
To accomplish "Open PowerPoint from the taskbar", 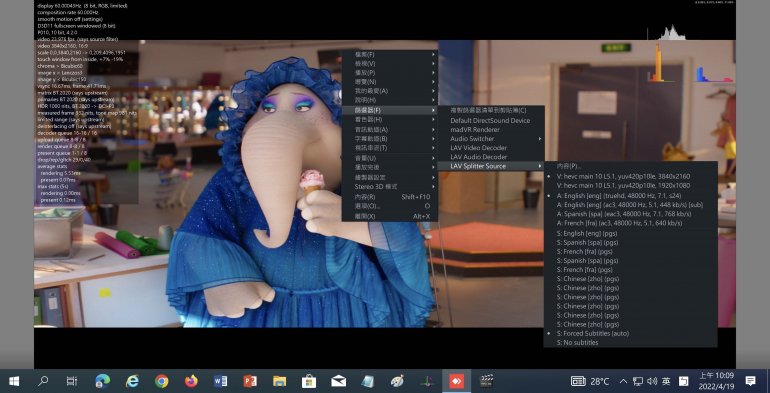I will 250,381.
